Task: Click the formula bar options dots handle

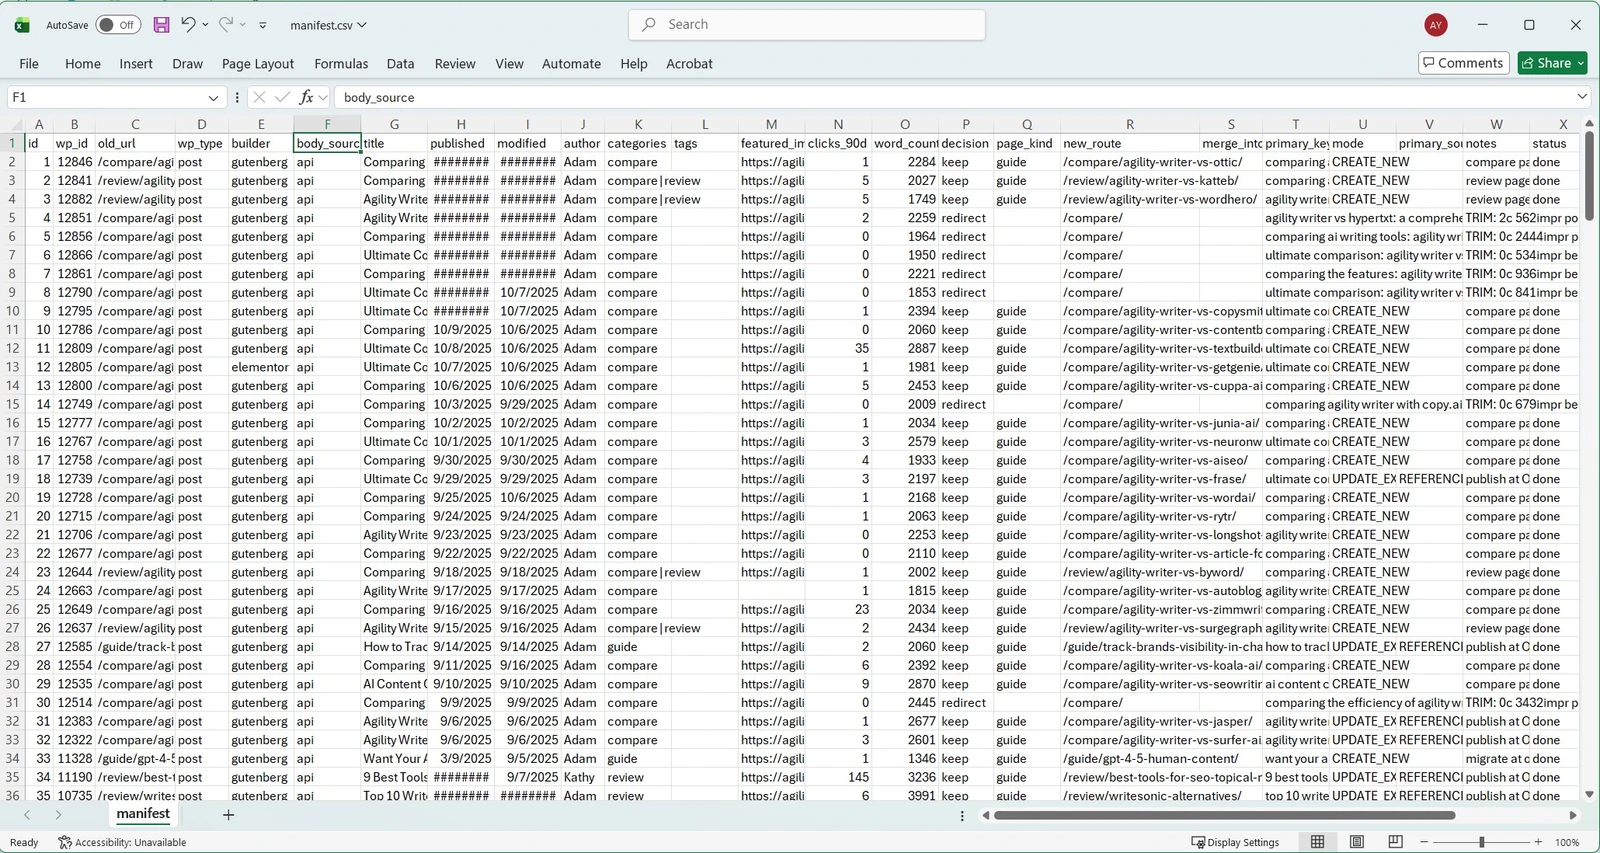Action: 237,97
